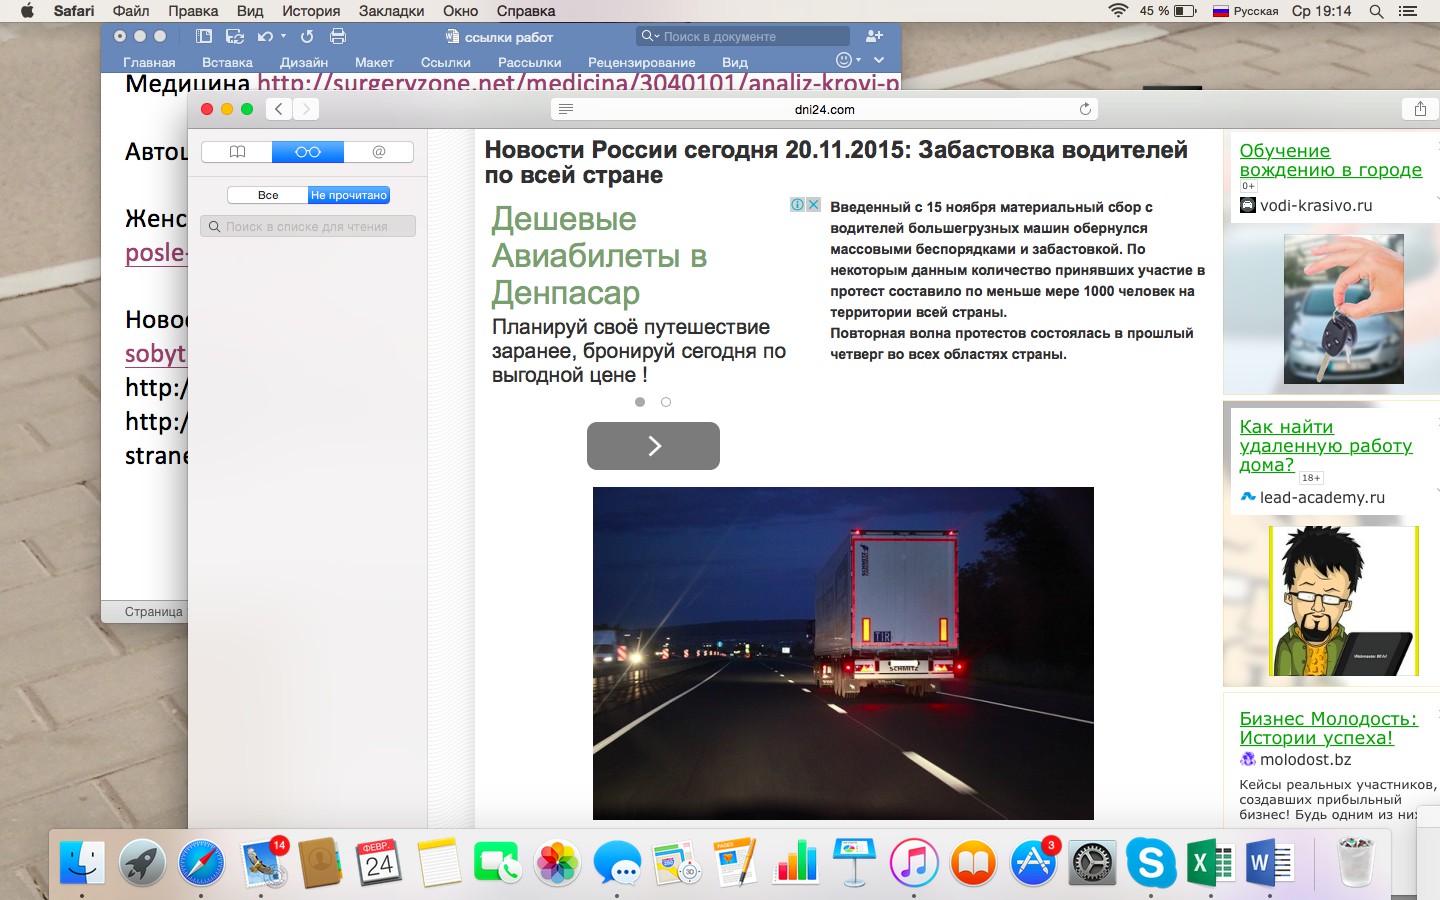Launch Skype from the Dock

click(x=1151, y=861)
